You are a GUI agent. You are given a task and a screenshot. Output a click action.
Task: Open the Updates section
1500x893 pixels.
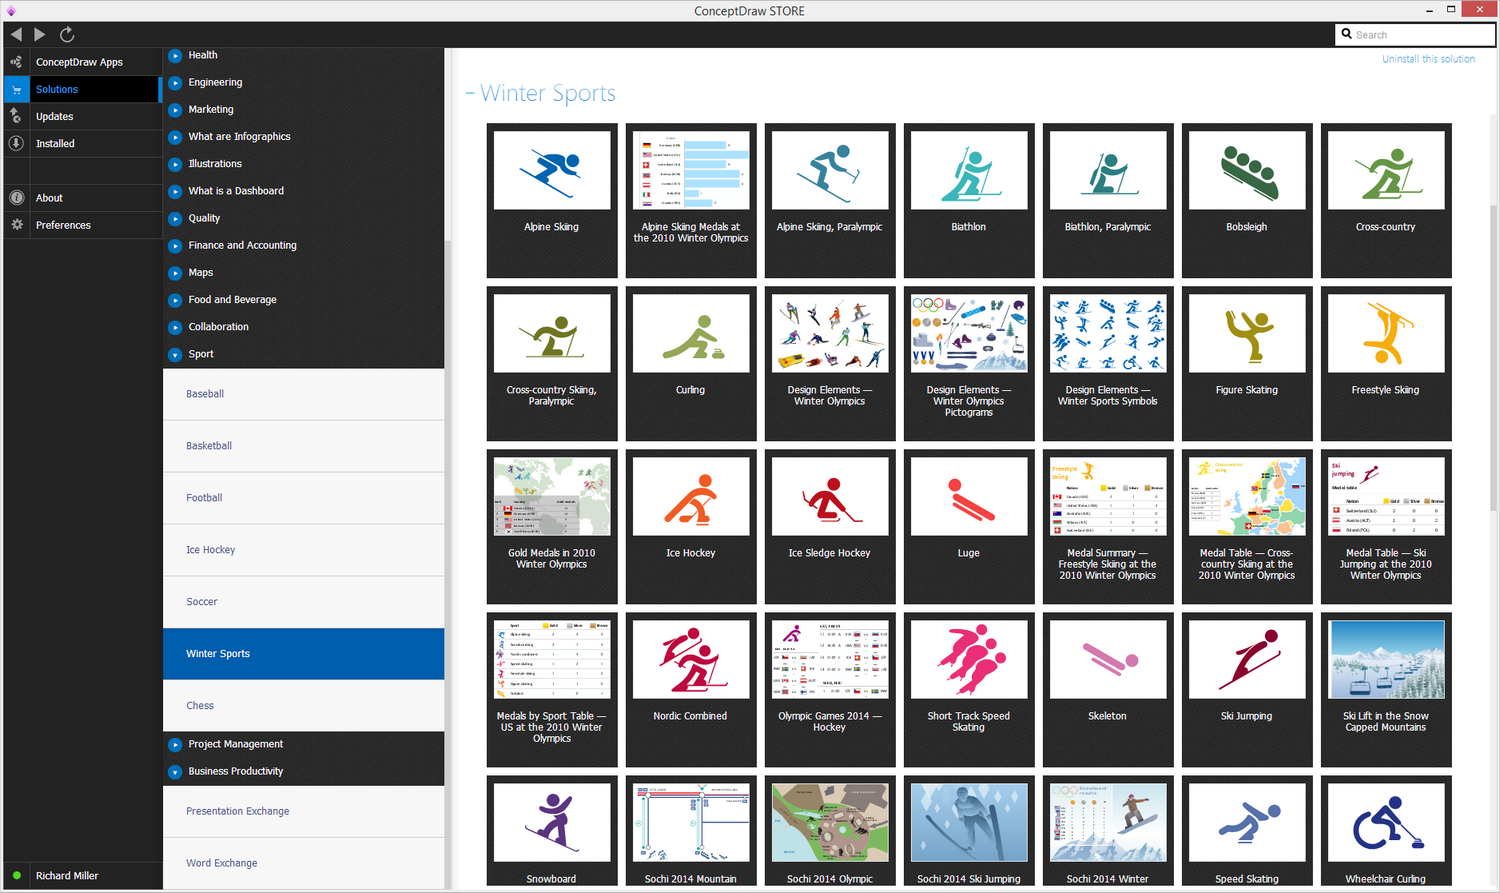[81, 116]
